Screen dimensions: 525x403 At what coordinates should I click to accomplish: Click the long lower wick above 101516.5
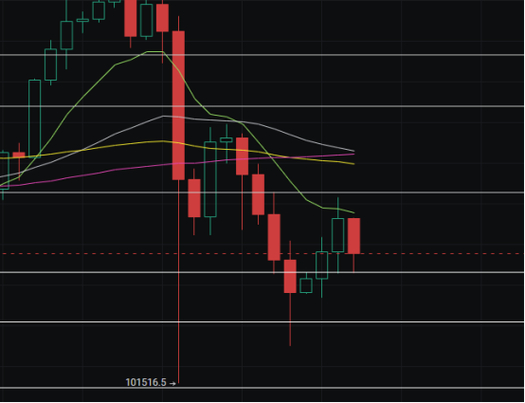(x=178, y=281)
